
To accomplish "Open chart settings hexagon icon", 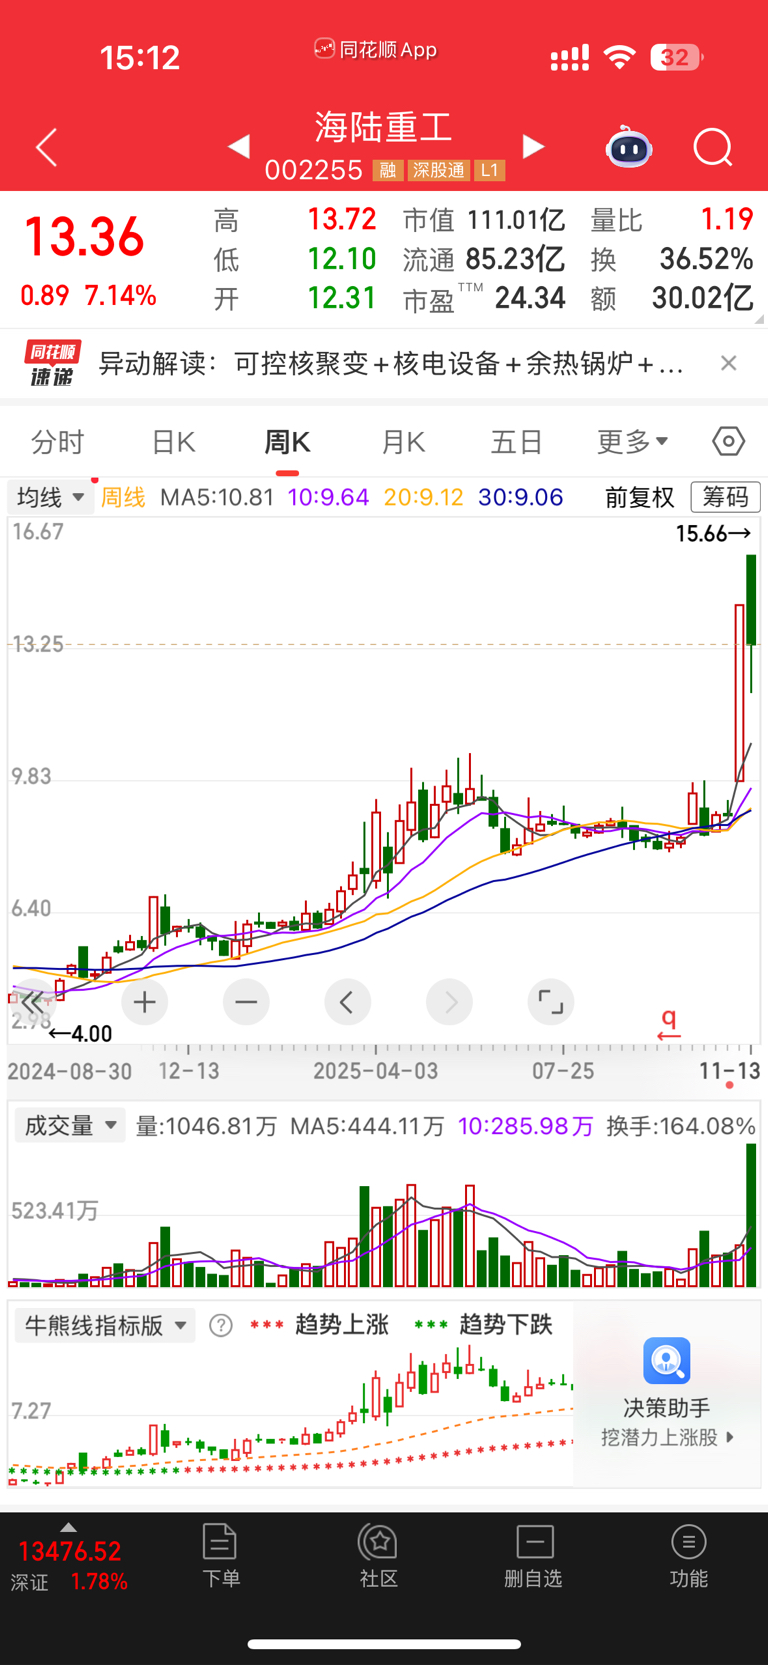I will [x=729, y=441].
